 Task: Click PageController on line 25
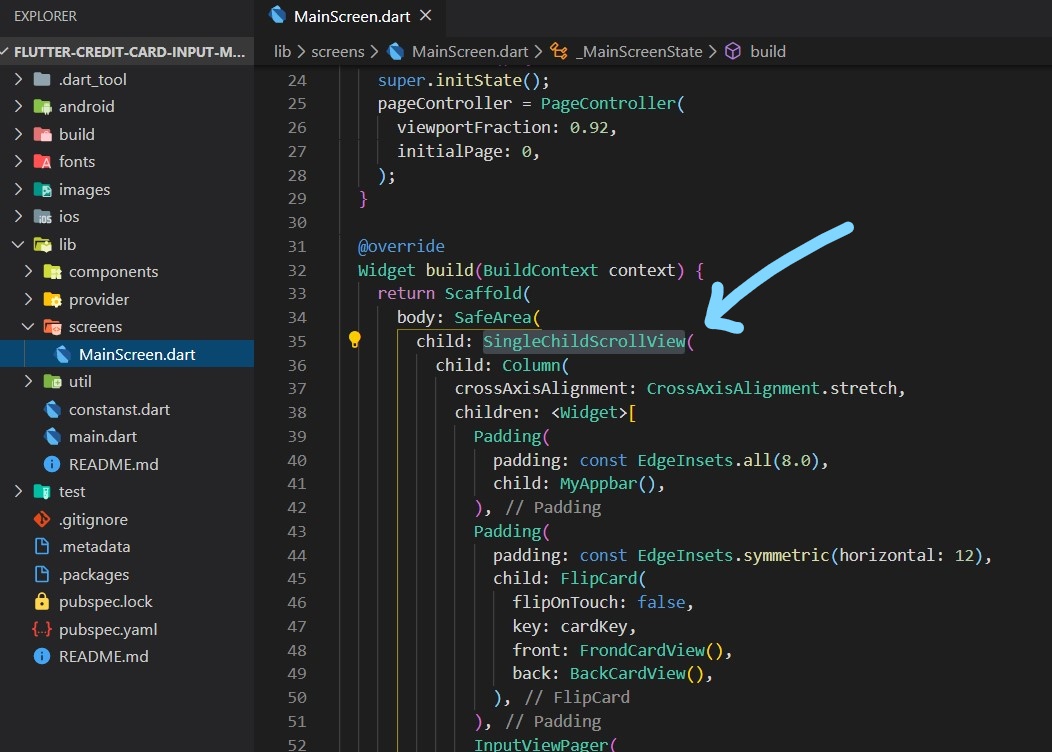[x=608, y=103]
